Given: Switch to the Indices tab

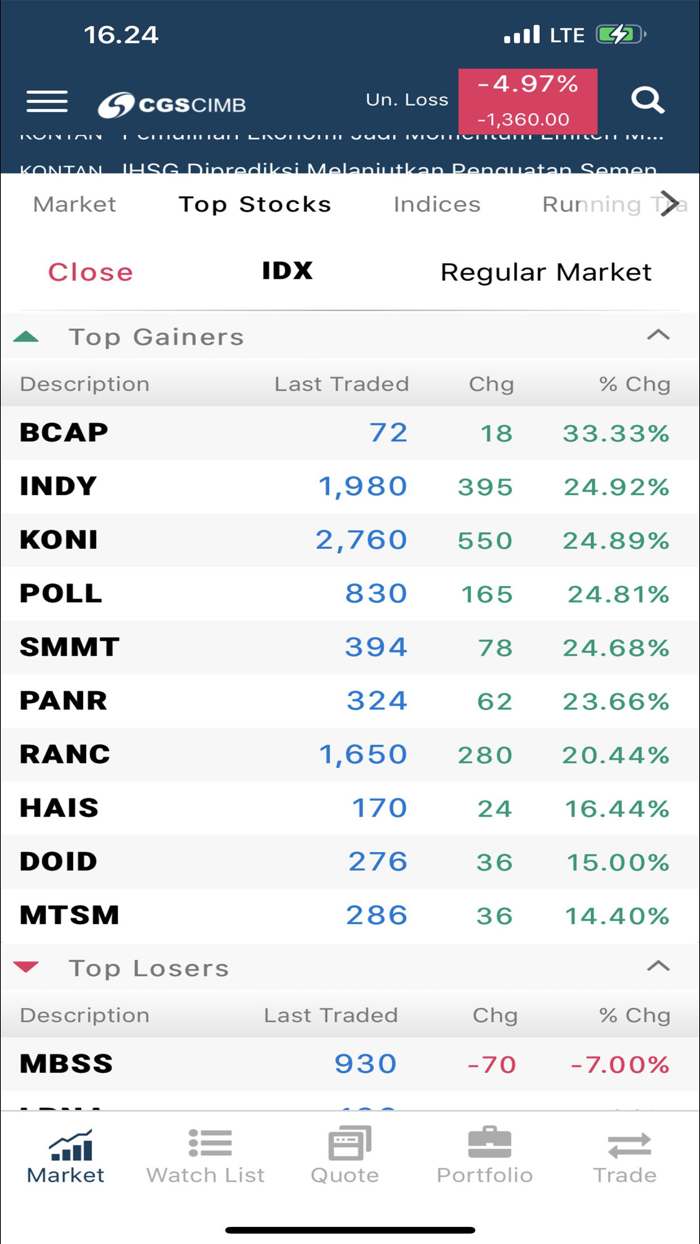Looking at the screenshot, I should 436,204.
